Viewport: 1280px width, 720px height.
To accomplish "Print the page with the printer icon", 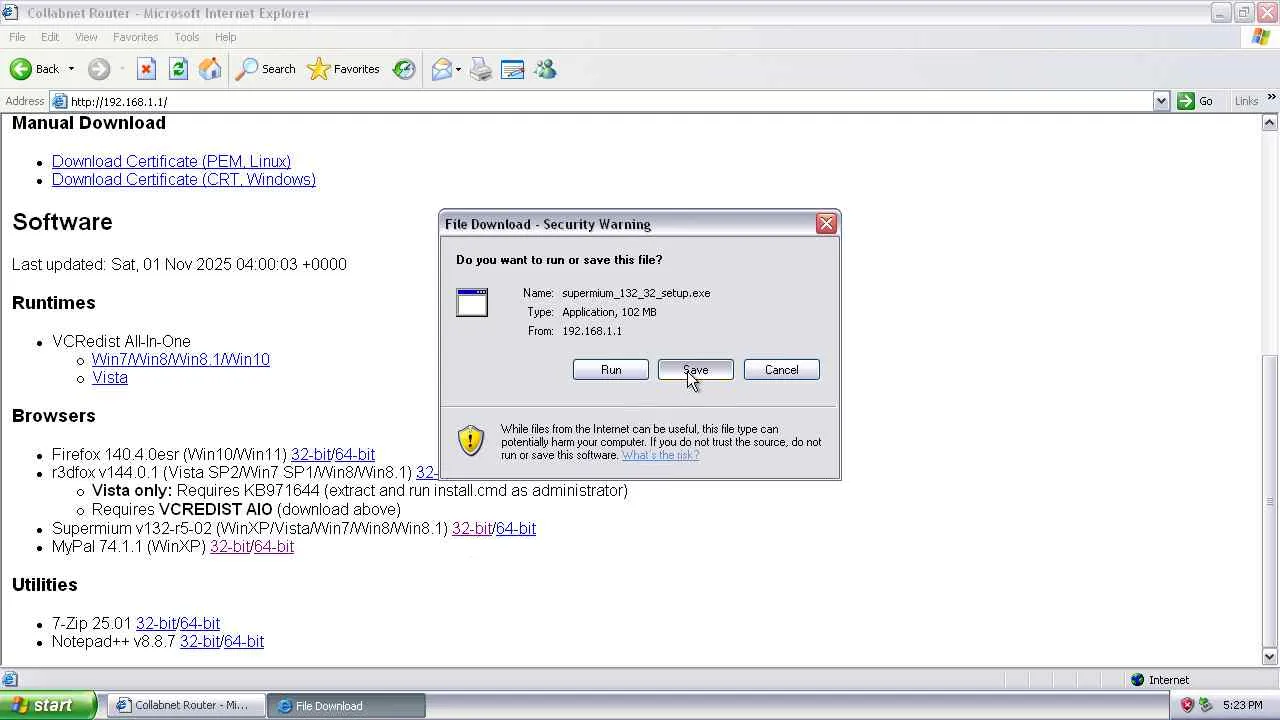I will tap(481, 69).
